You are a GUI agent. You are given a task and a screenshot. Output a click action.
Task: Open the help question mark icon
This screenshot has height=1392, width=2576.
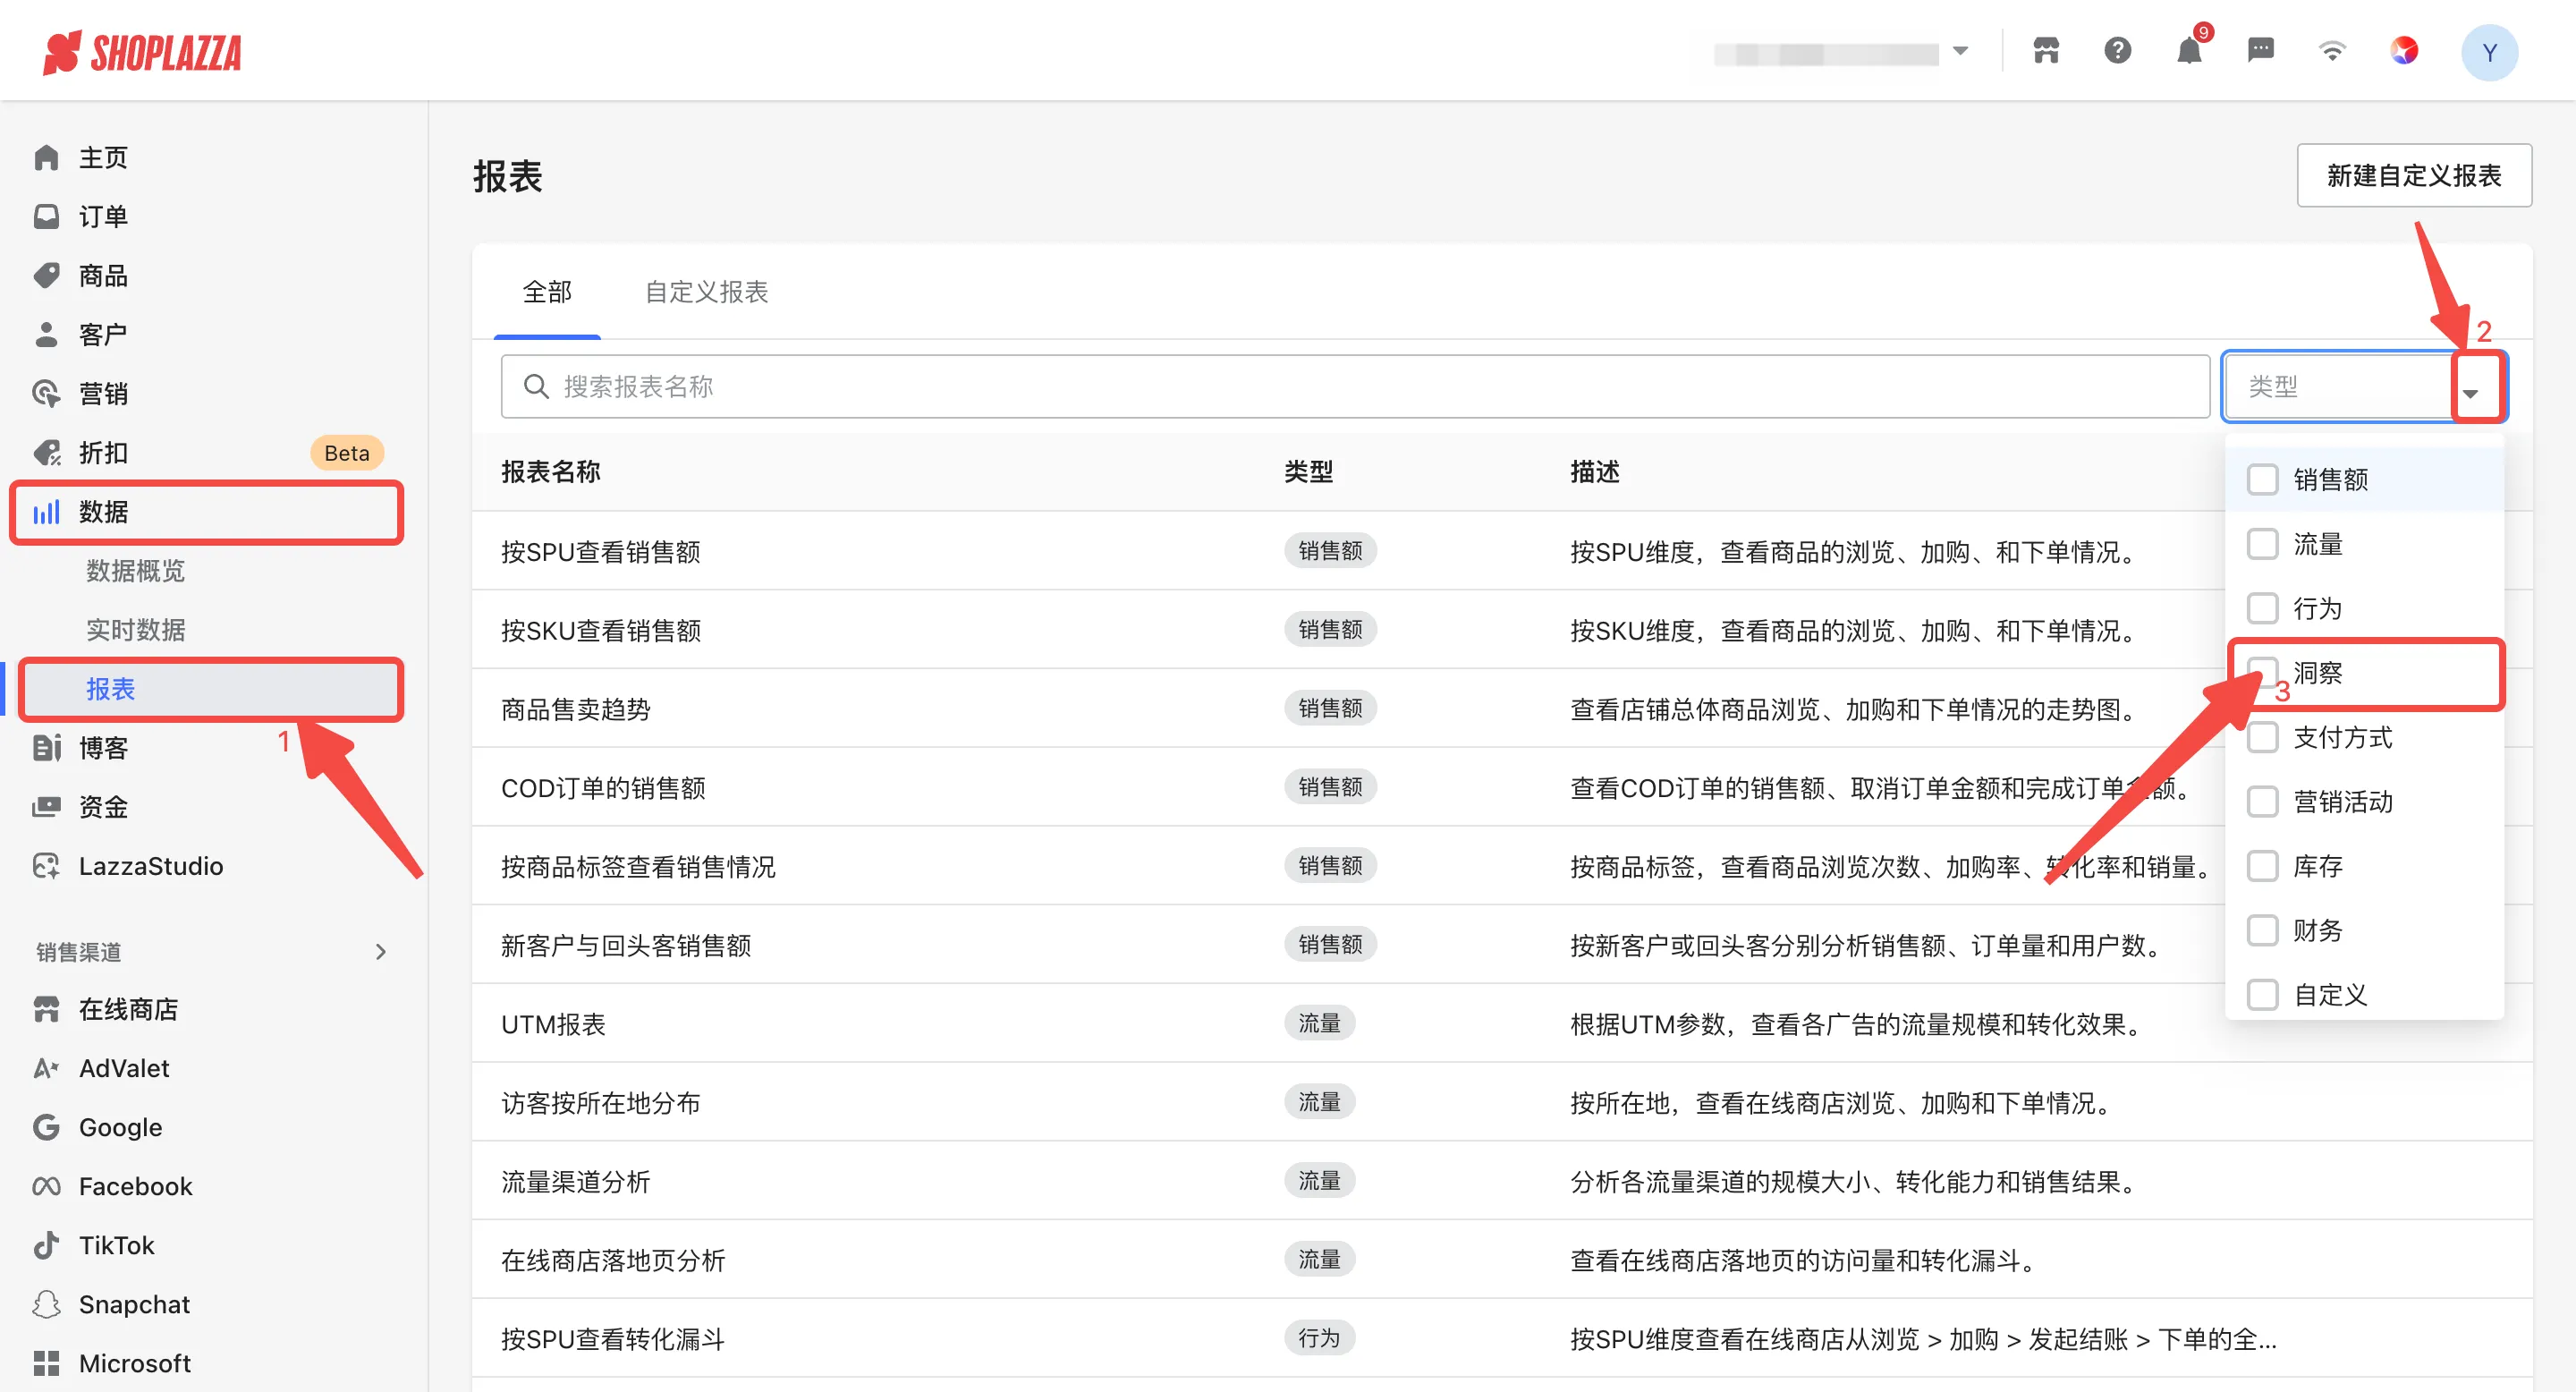tap(2117, 50)
